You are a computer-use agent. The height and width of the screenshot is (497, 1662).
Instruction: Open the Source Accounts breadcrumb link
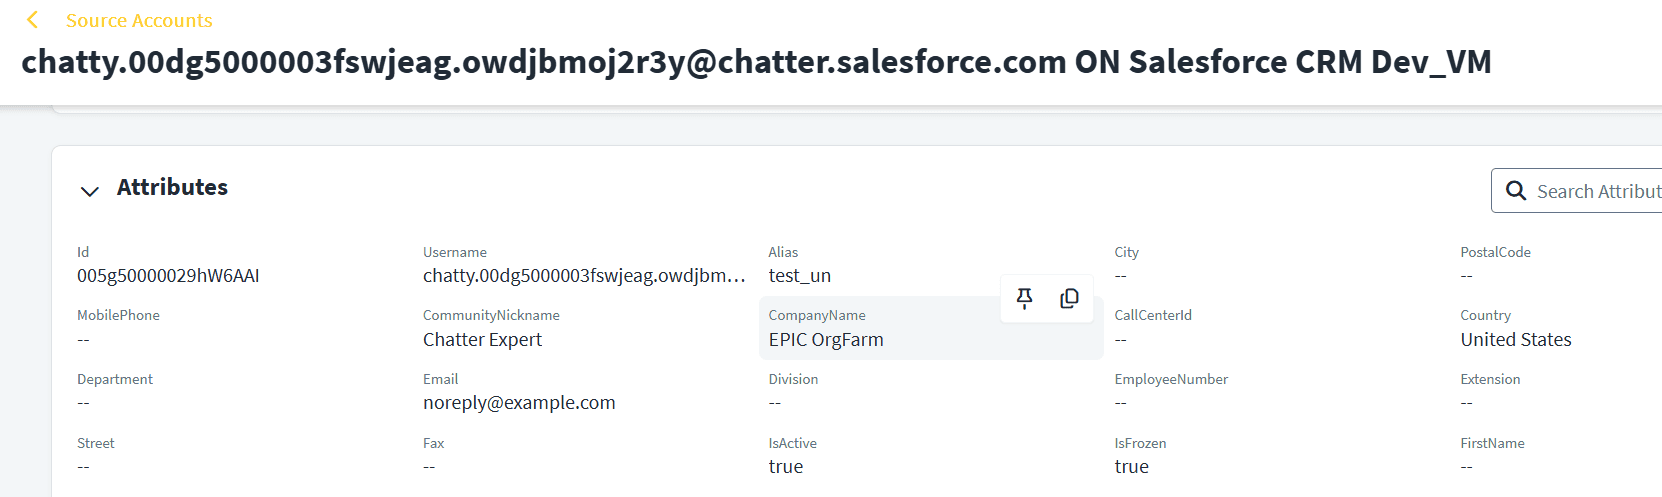(139, 20)
